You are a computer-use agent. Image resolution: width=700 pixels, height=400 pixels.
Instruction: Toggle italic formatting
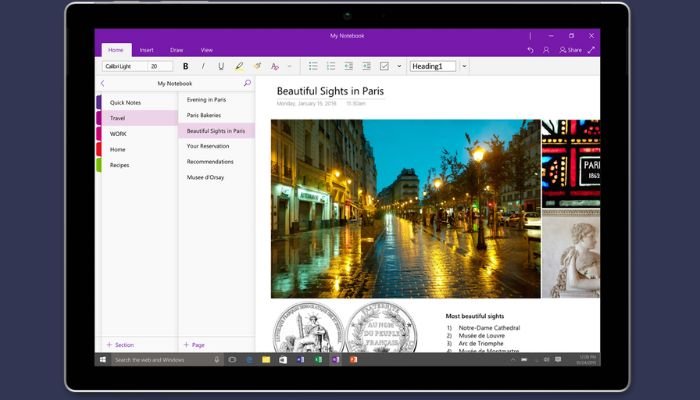[203, 67]
